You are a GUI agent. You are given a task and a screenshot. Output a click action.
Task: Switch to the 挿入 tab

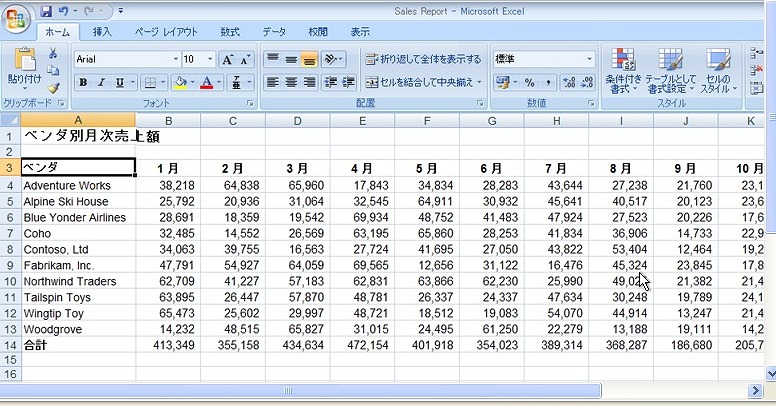pos(102,32)
